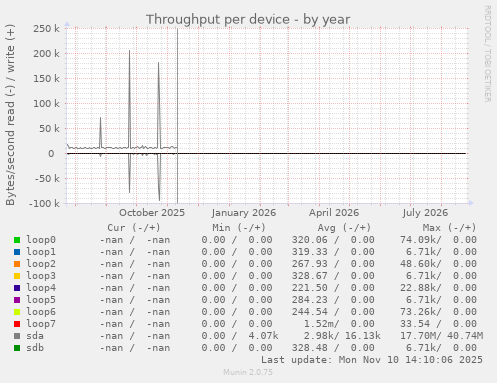
Task: Click loop4 max value '22.88k/ 0.00'
Action: point(438,288)
